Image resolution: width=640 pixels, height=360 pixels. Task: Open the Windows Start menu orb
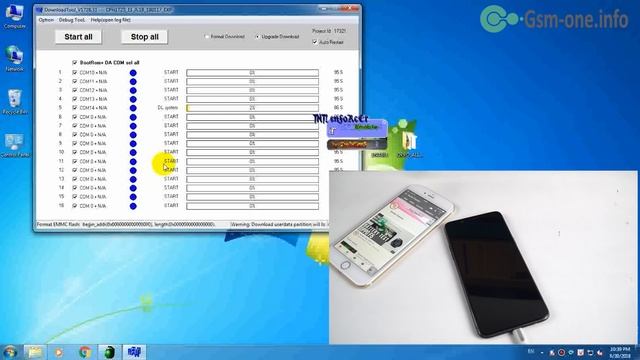tap(10, 352)
